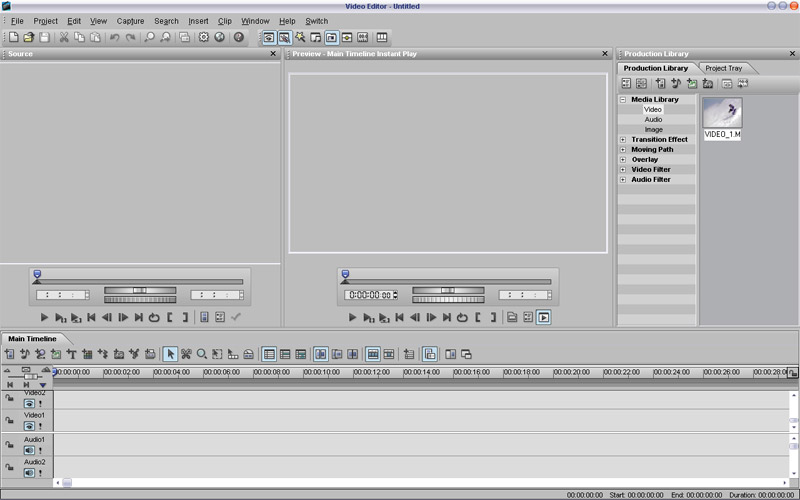Click the 00:00:10:00 mark on timeline ruler
The width and height of the screenshot is (800, 500).
click(x=322, y=372)
